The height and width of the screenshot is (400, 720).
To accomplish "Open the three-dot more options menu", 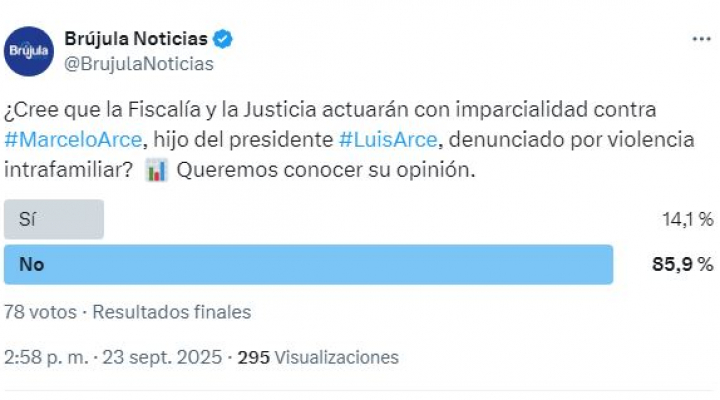I will [701, 39].
